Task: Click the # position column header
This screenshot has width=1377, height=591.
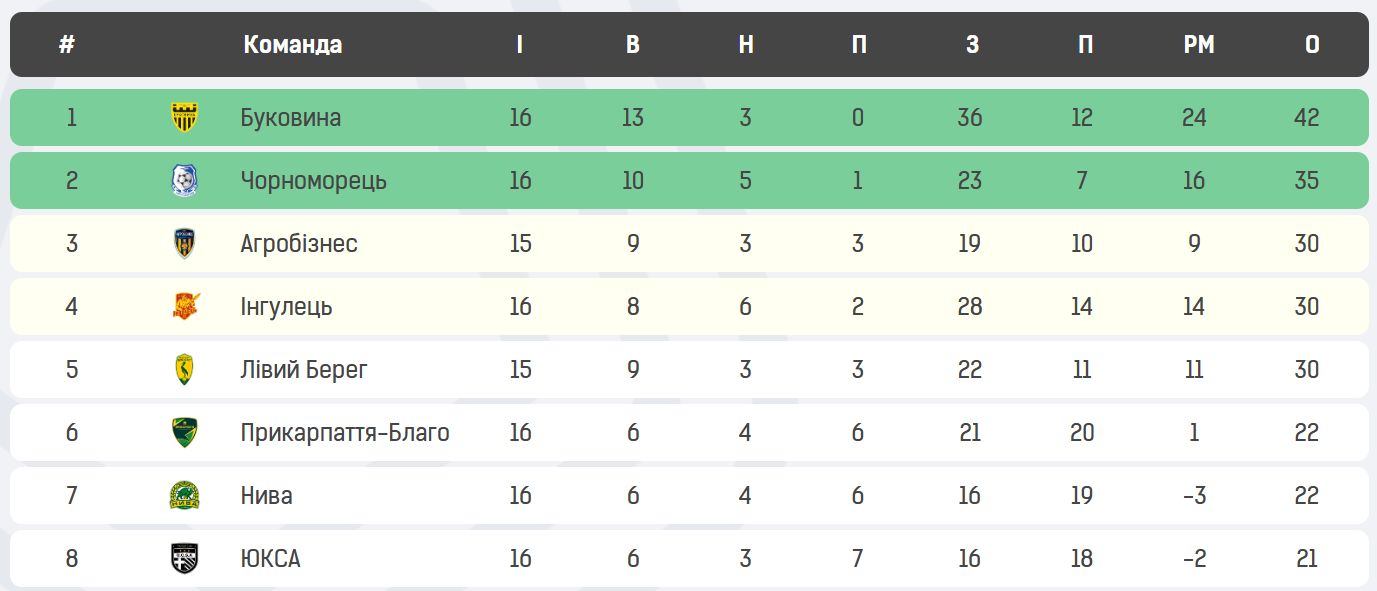Action: (x=67, y=45)
